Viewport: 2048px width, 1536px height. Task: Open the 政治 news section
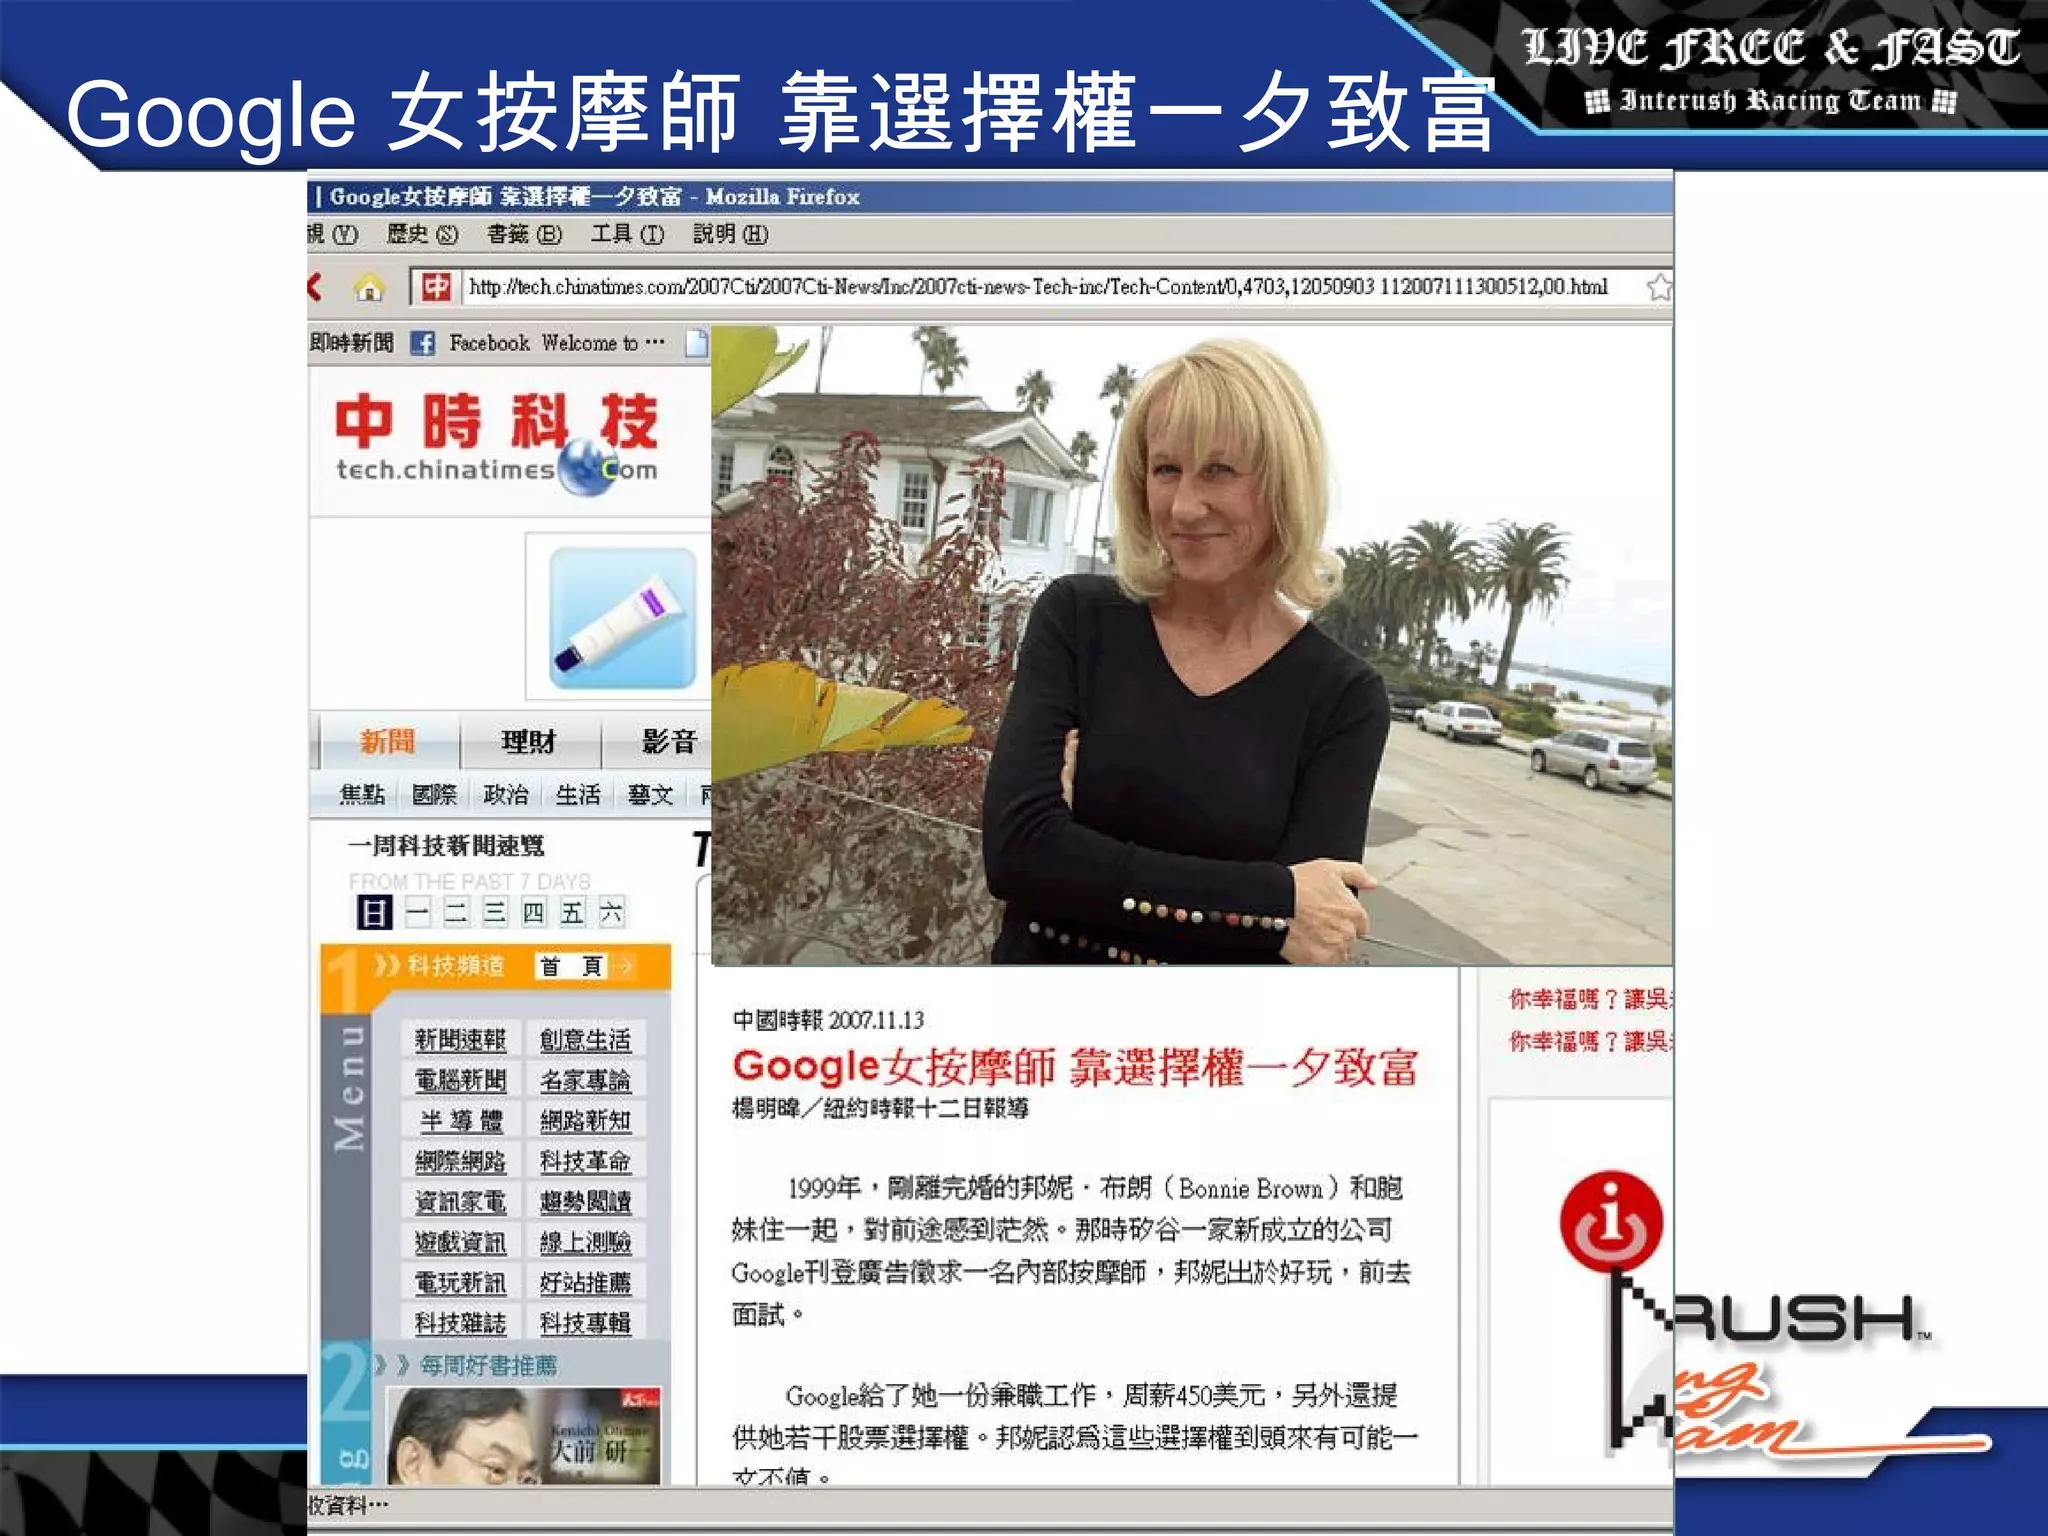506,795
